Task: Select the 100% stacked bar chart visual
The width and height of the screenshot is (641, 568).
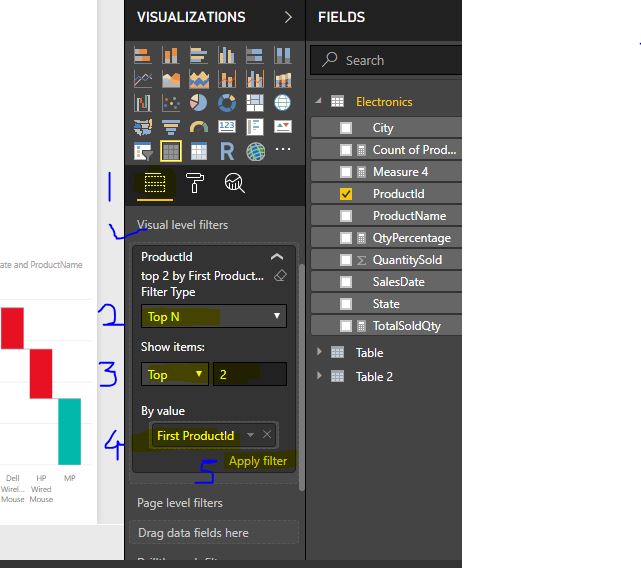Action: (255, 55)
